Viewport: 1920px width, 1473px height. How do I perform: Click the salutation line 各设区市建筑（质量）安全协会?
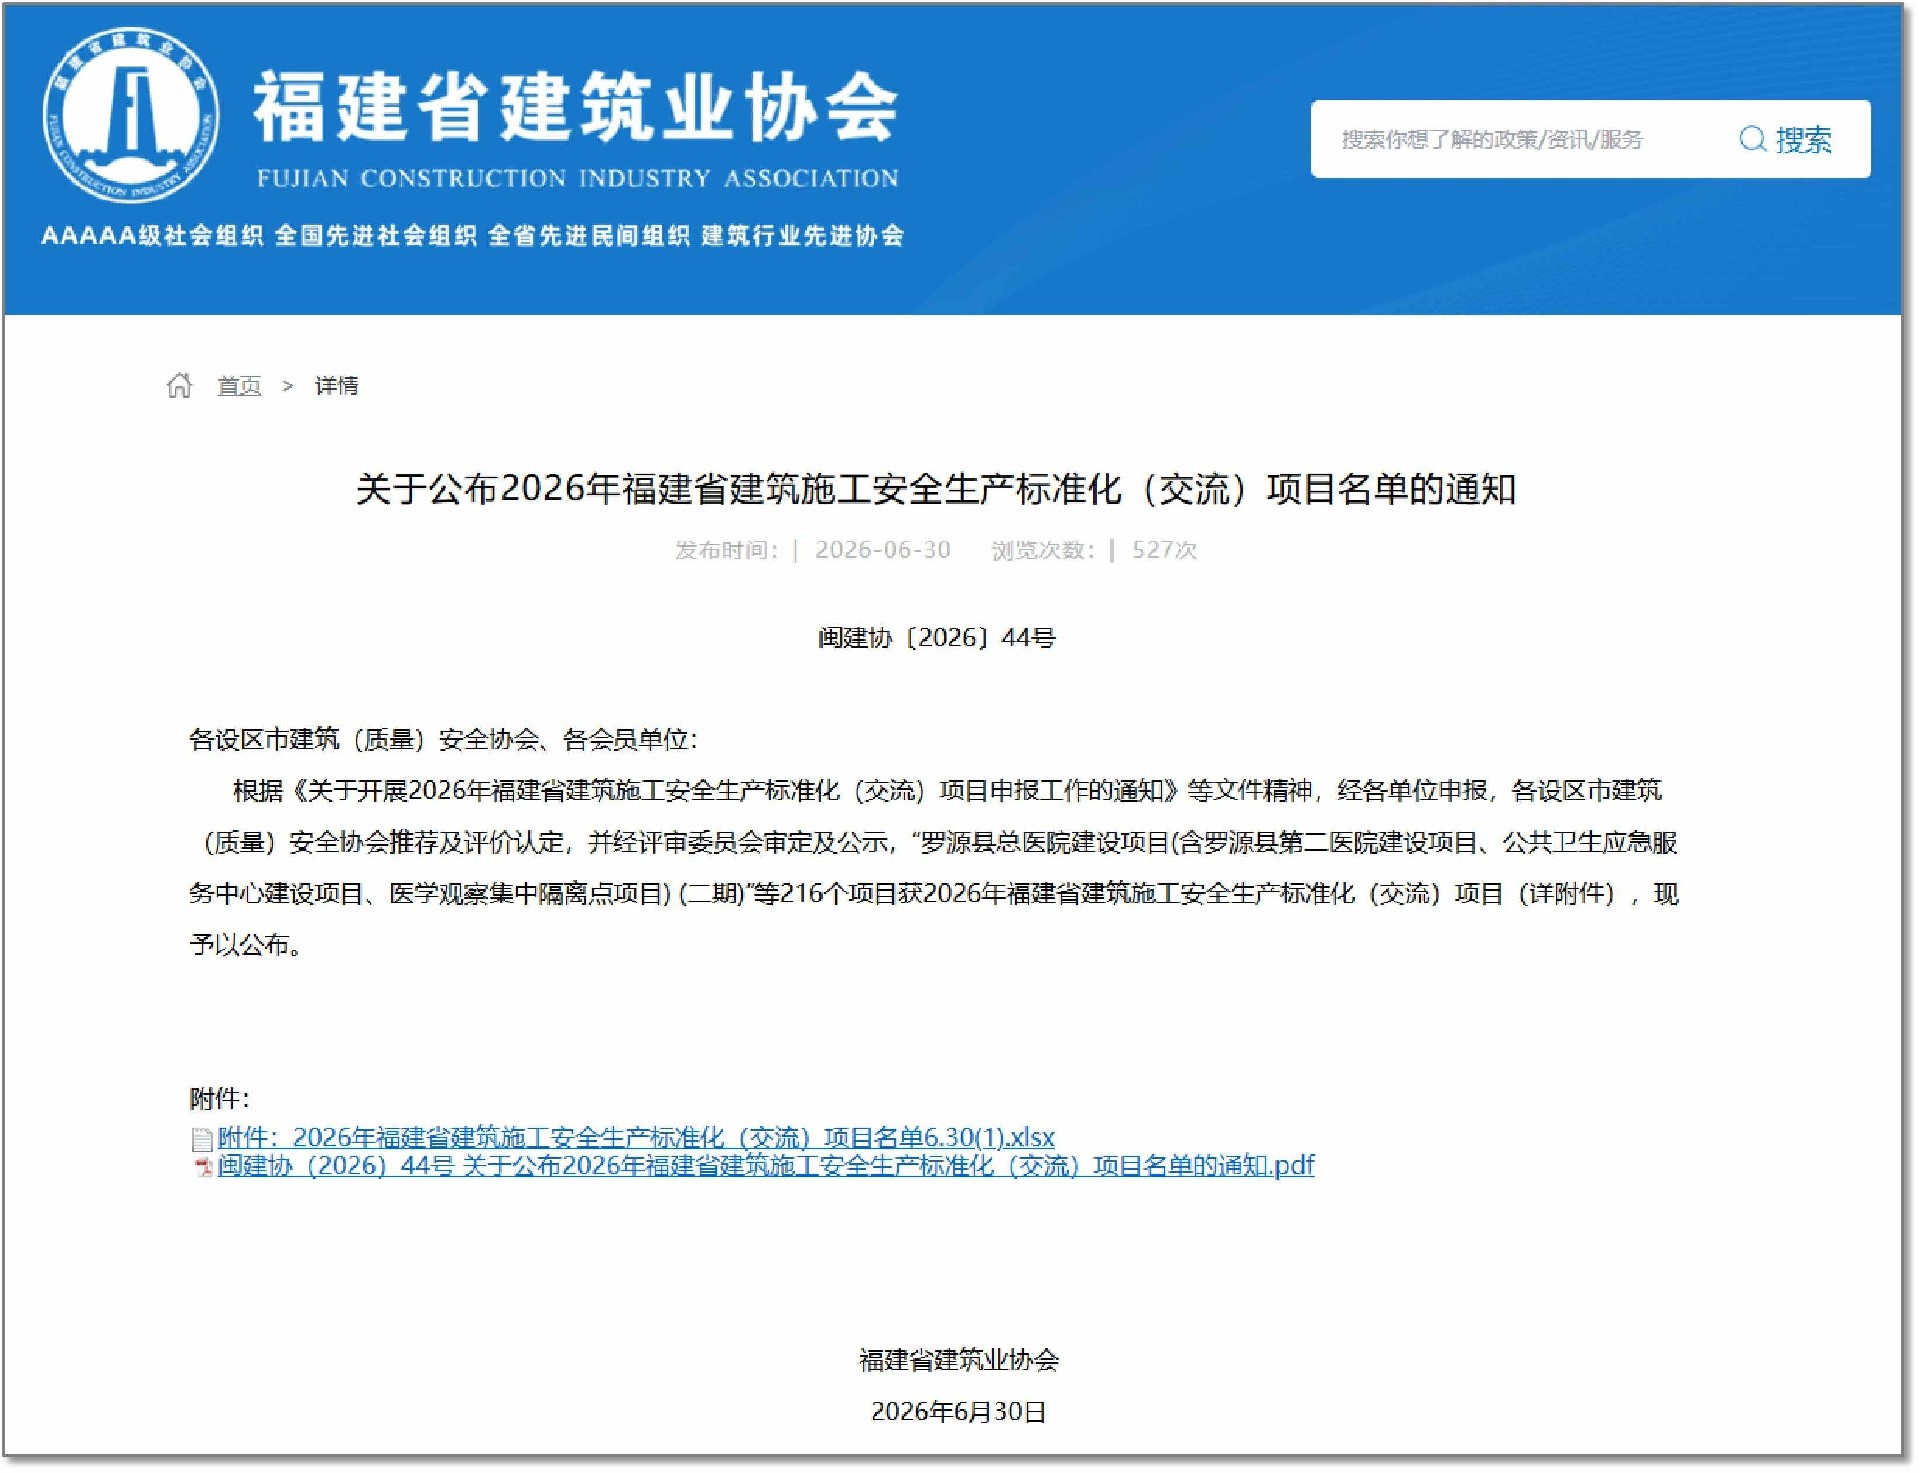coord(443,740)
